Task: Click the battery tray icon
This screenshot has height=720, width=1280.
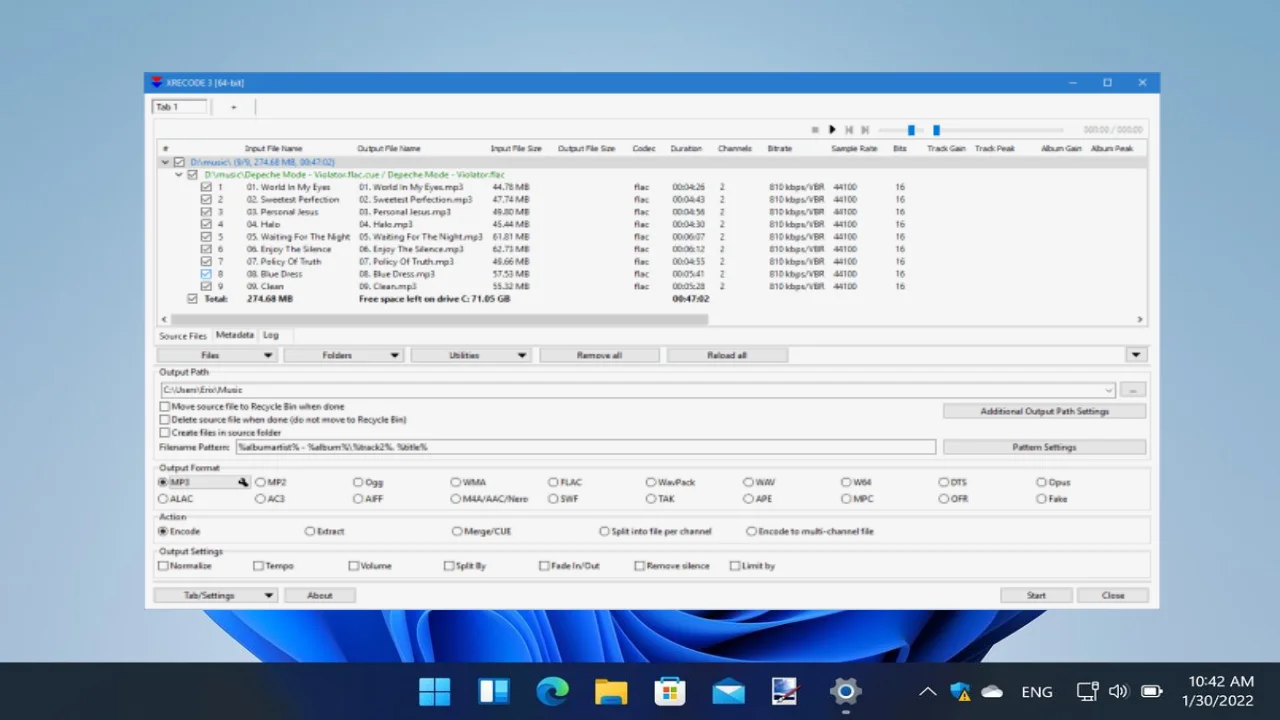Action: [1151, 691]
